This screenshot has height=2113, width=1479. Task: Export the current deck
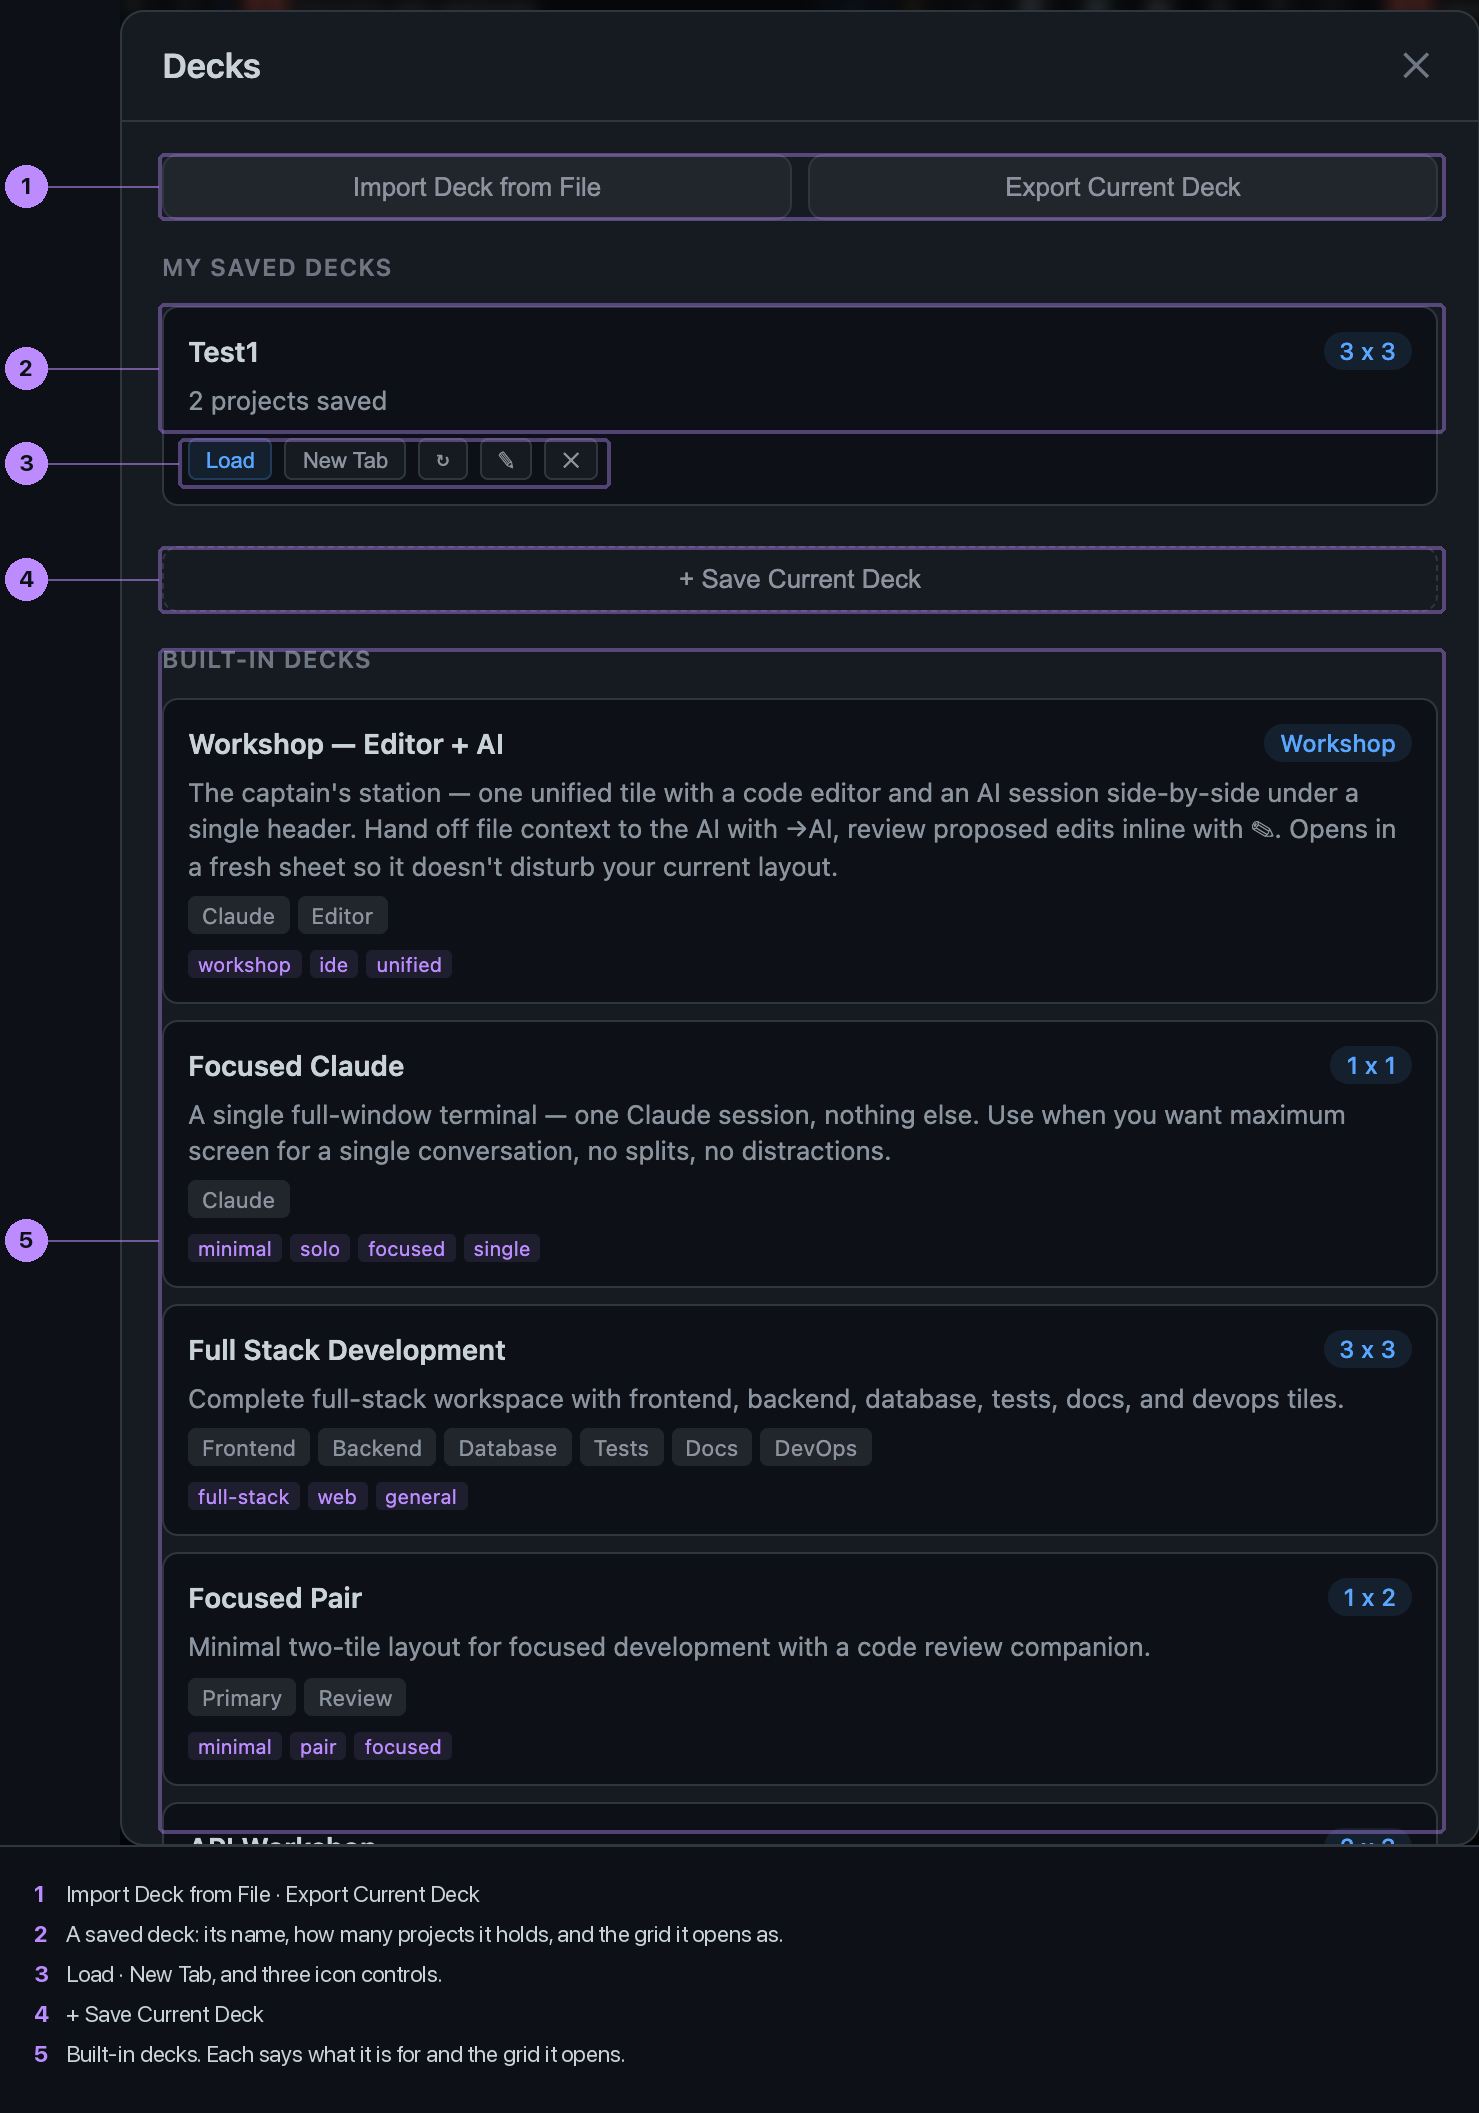coord(1122,187)
